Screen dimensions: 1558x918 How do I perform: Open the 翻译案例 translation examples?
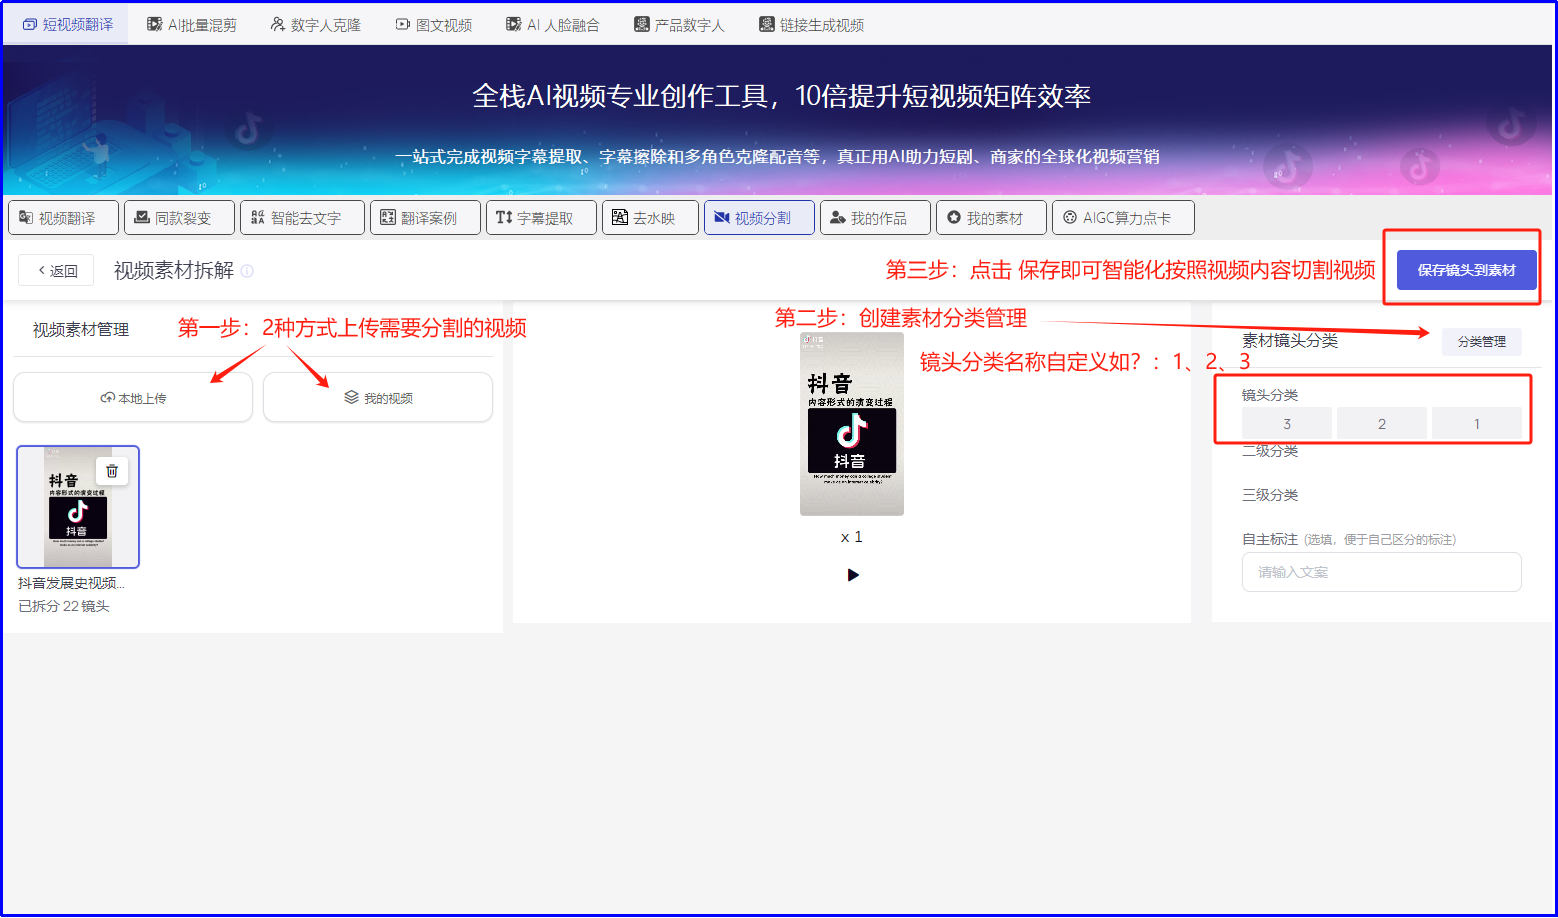pyautogui.click(x=425, y=217)
